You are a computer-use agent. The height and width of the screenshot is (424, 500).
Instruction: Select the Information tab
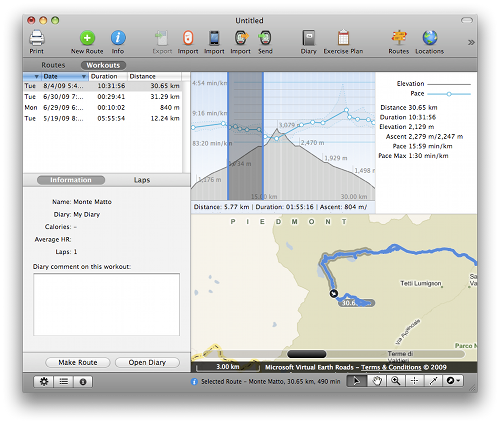click(71, 180)
